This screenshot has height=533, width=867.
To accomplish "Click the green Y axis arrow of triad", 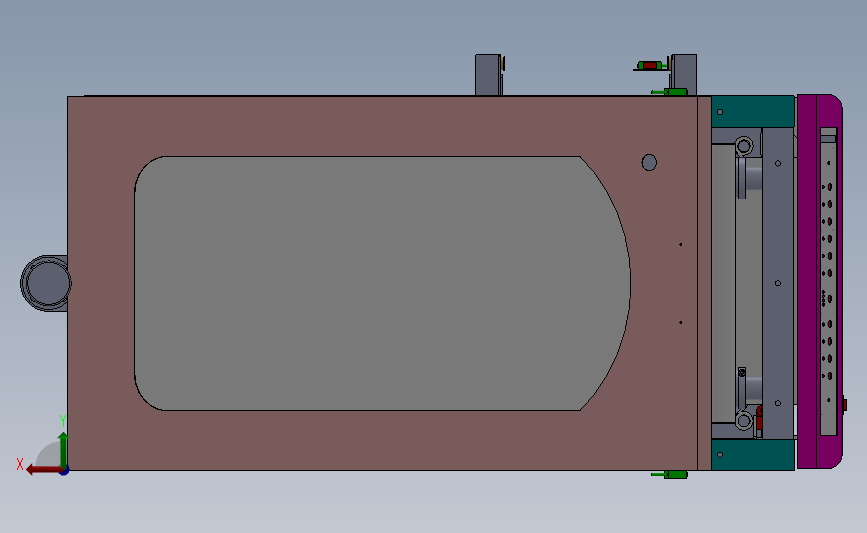I will tap(63, 451).
